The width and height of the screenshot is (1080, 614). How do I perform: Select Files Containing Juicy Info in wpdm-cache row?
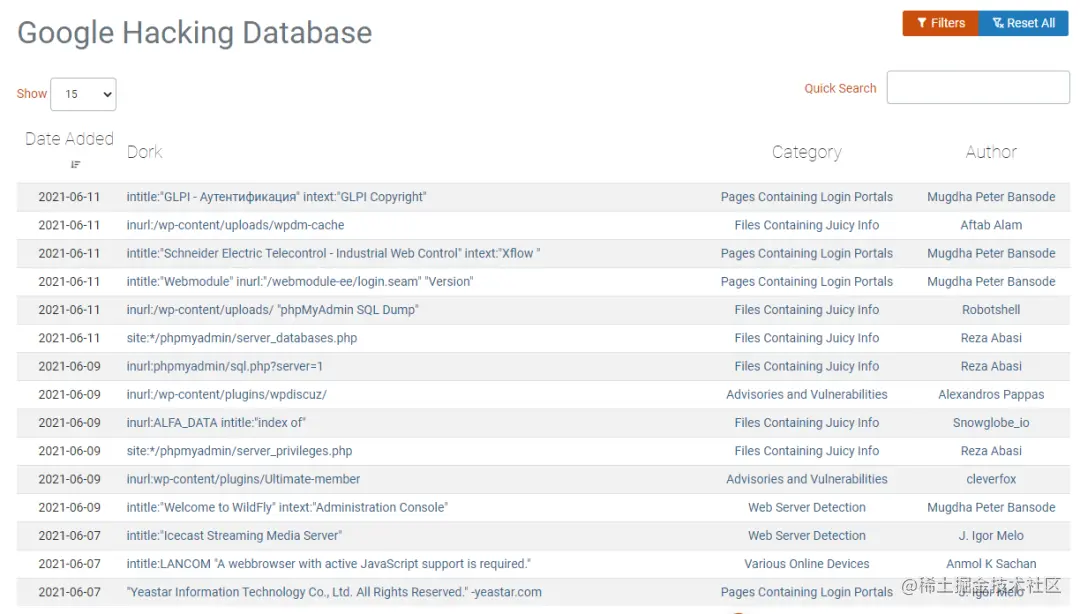click(x=807, y=225)
